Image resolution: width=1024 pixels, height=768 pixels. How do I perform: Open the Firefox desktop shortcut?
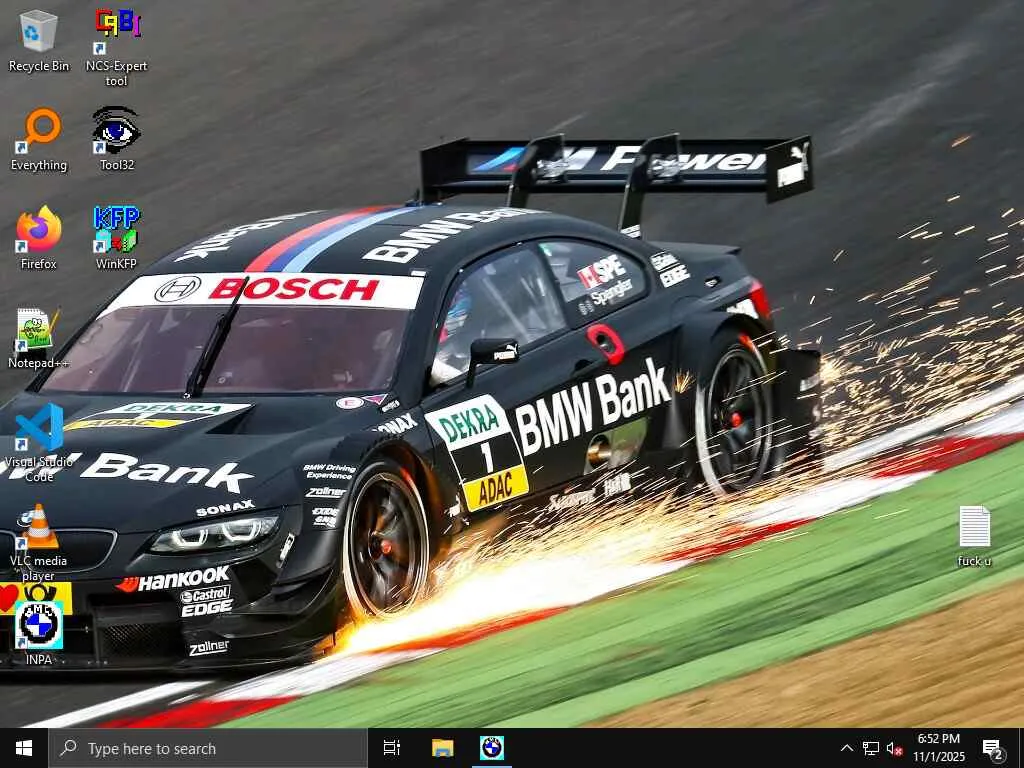(x=39, y=238)
